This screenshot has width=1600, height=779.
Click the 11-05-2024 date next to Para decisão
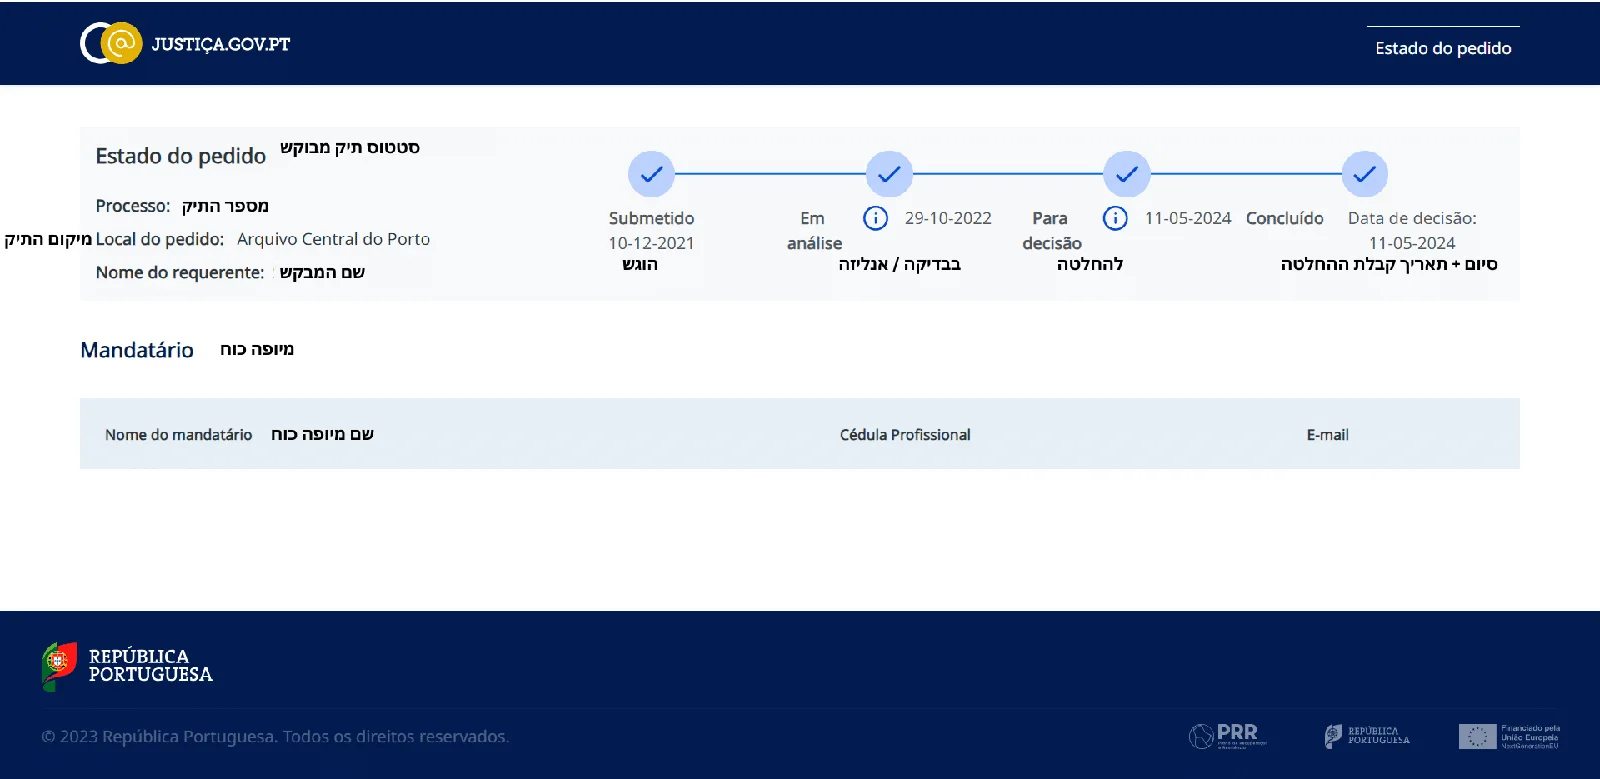[1188, 218]
